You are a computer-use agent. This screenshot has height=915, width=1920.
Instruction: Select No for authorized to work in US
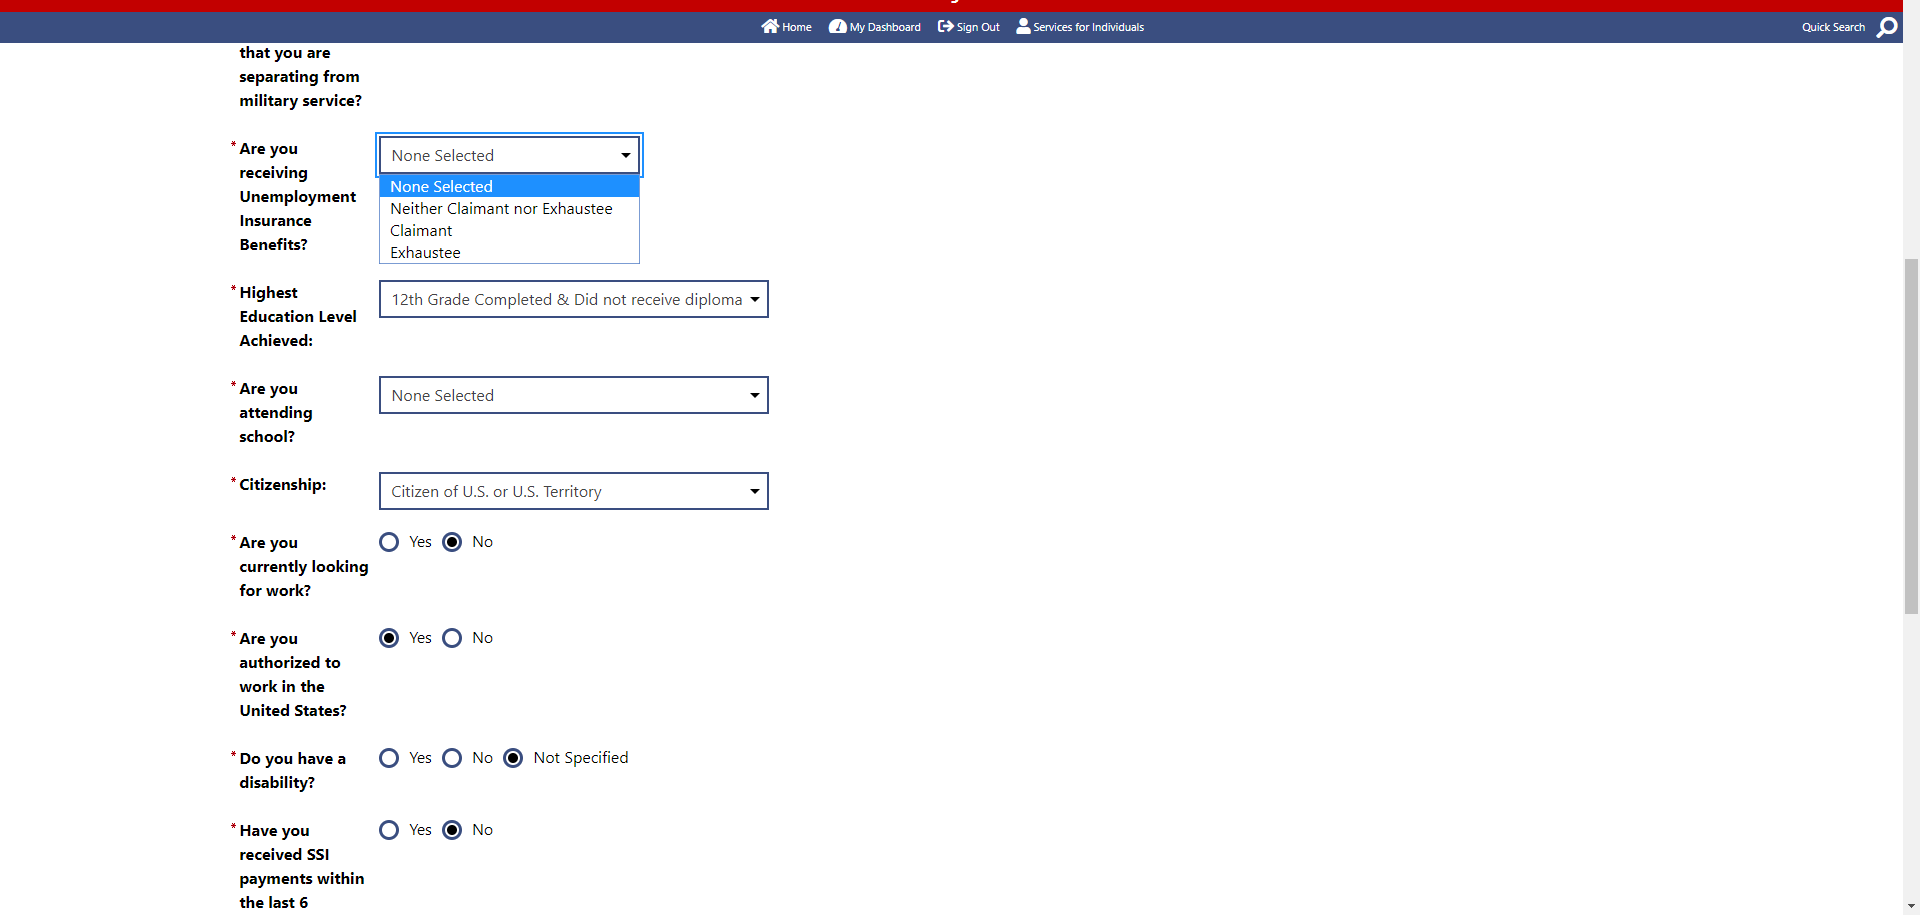(x=452, y=638)
